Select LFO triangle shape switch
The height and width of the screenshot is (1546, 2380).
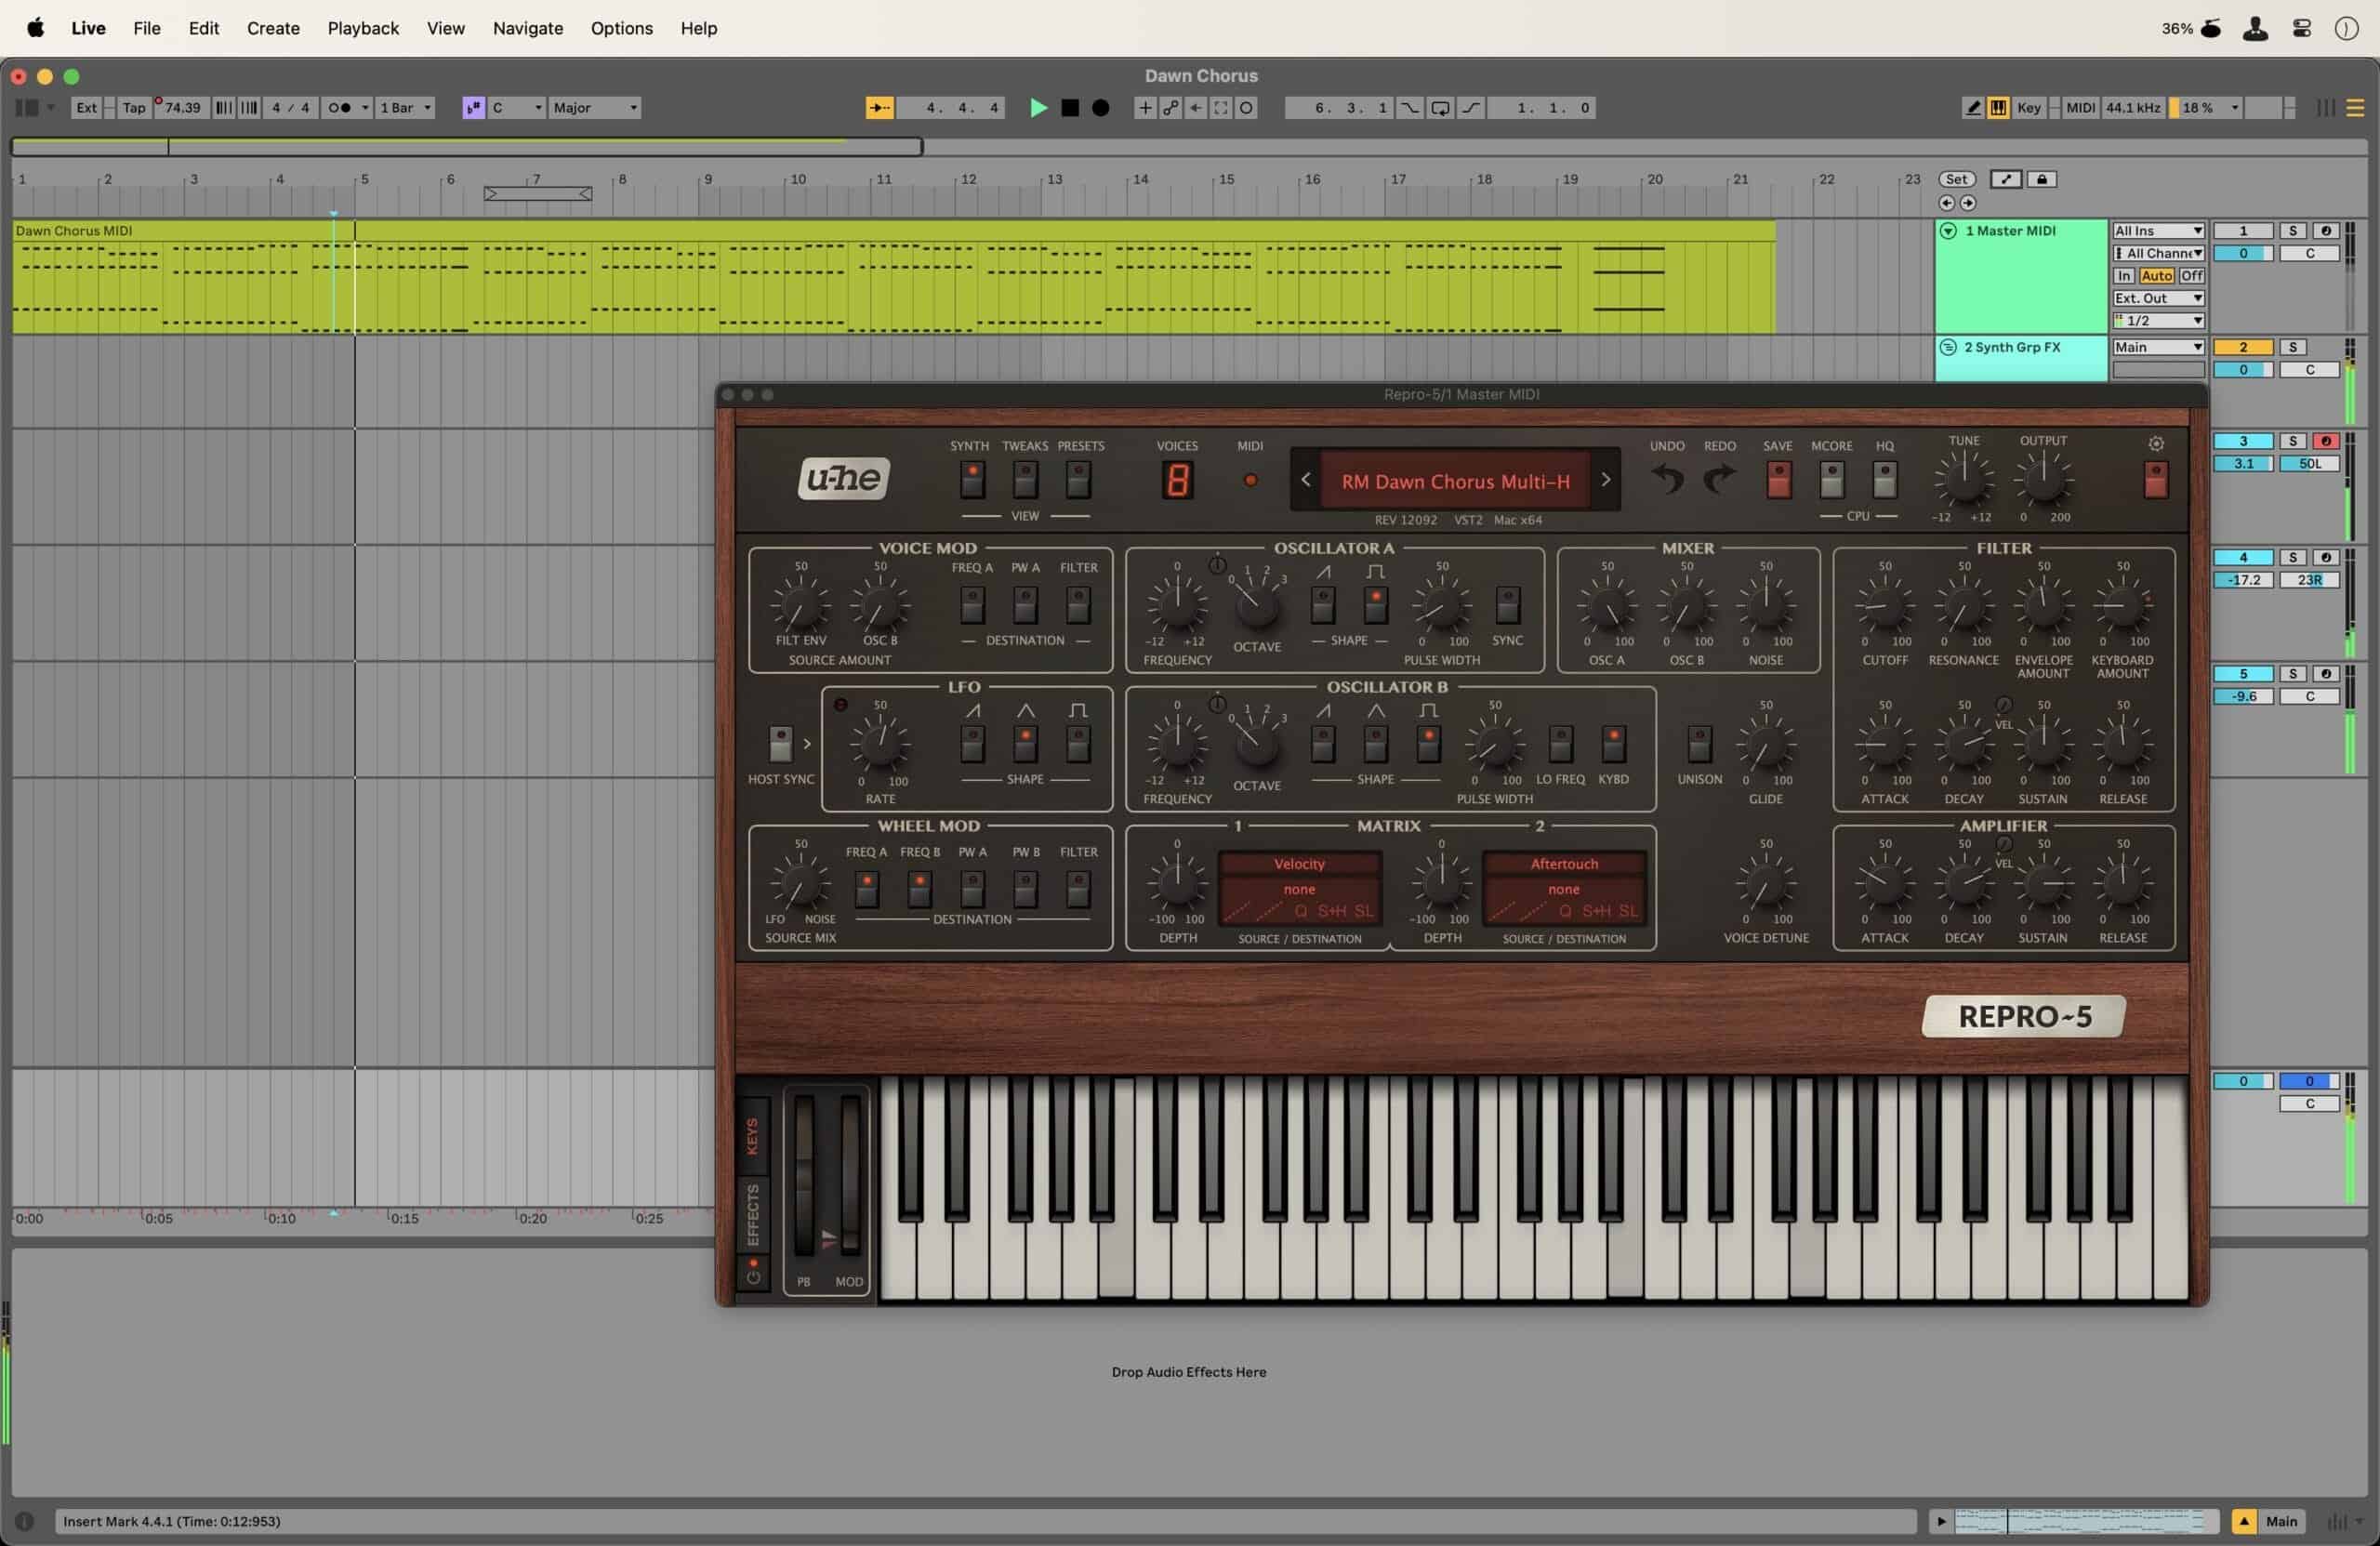(x=1025, y=744)
